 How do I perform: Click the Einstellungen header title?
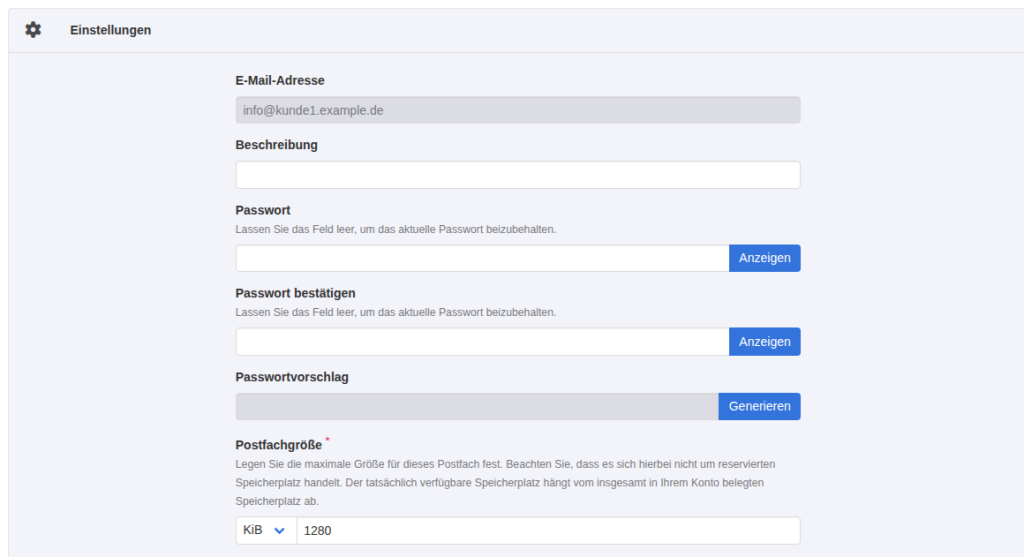tap(110, 30)
